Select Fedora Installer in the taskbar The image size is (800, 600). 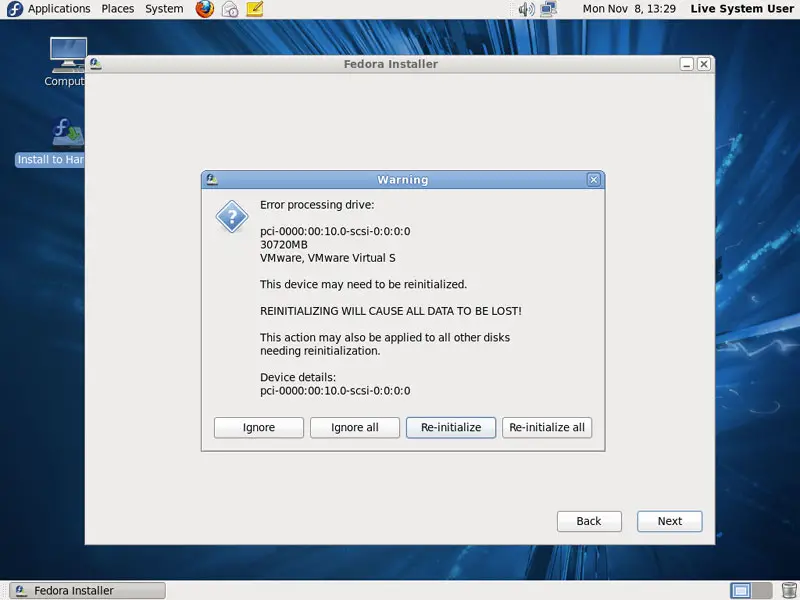point(88,590)
